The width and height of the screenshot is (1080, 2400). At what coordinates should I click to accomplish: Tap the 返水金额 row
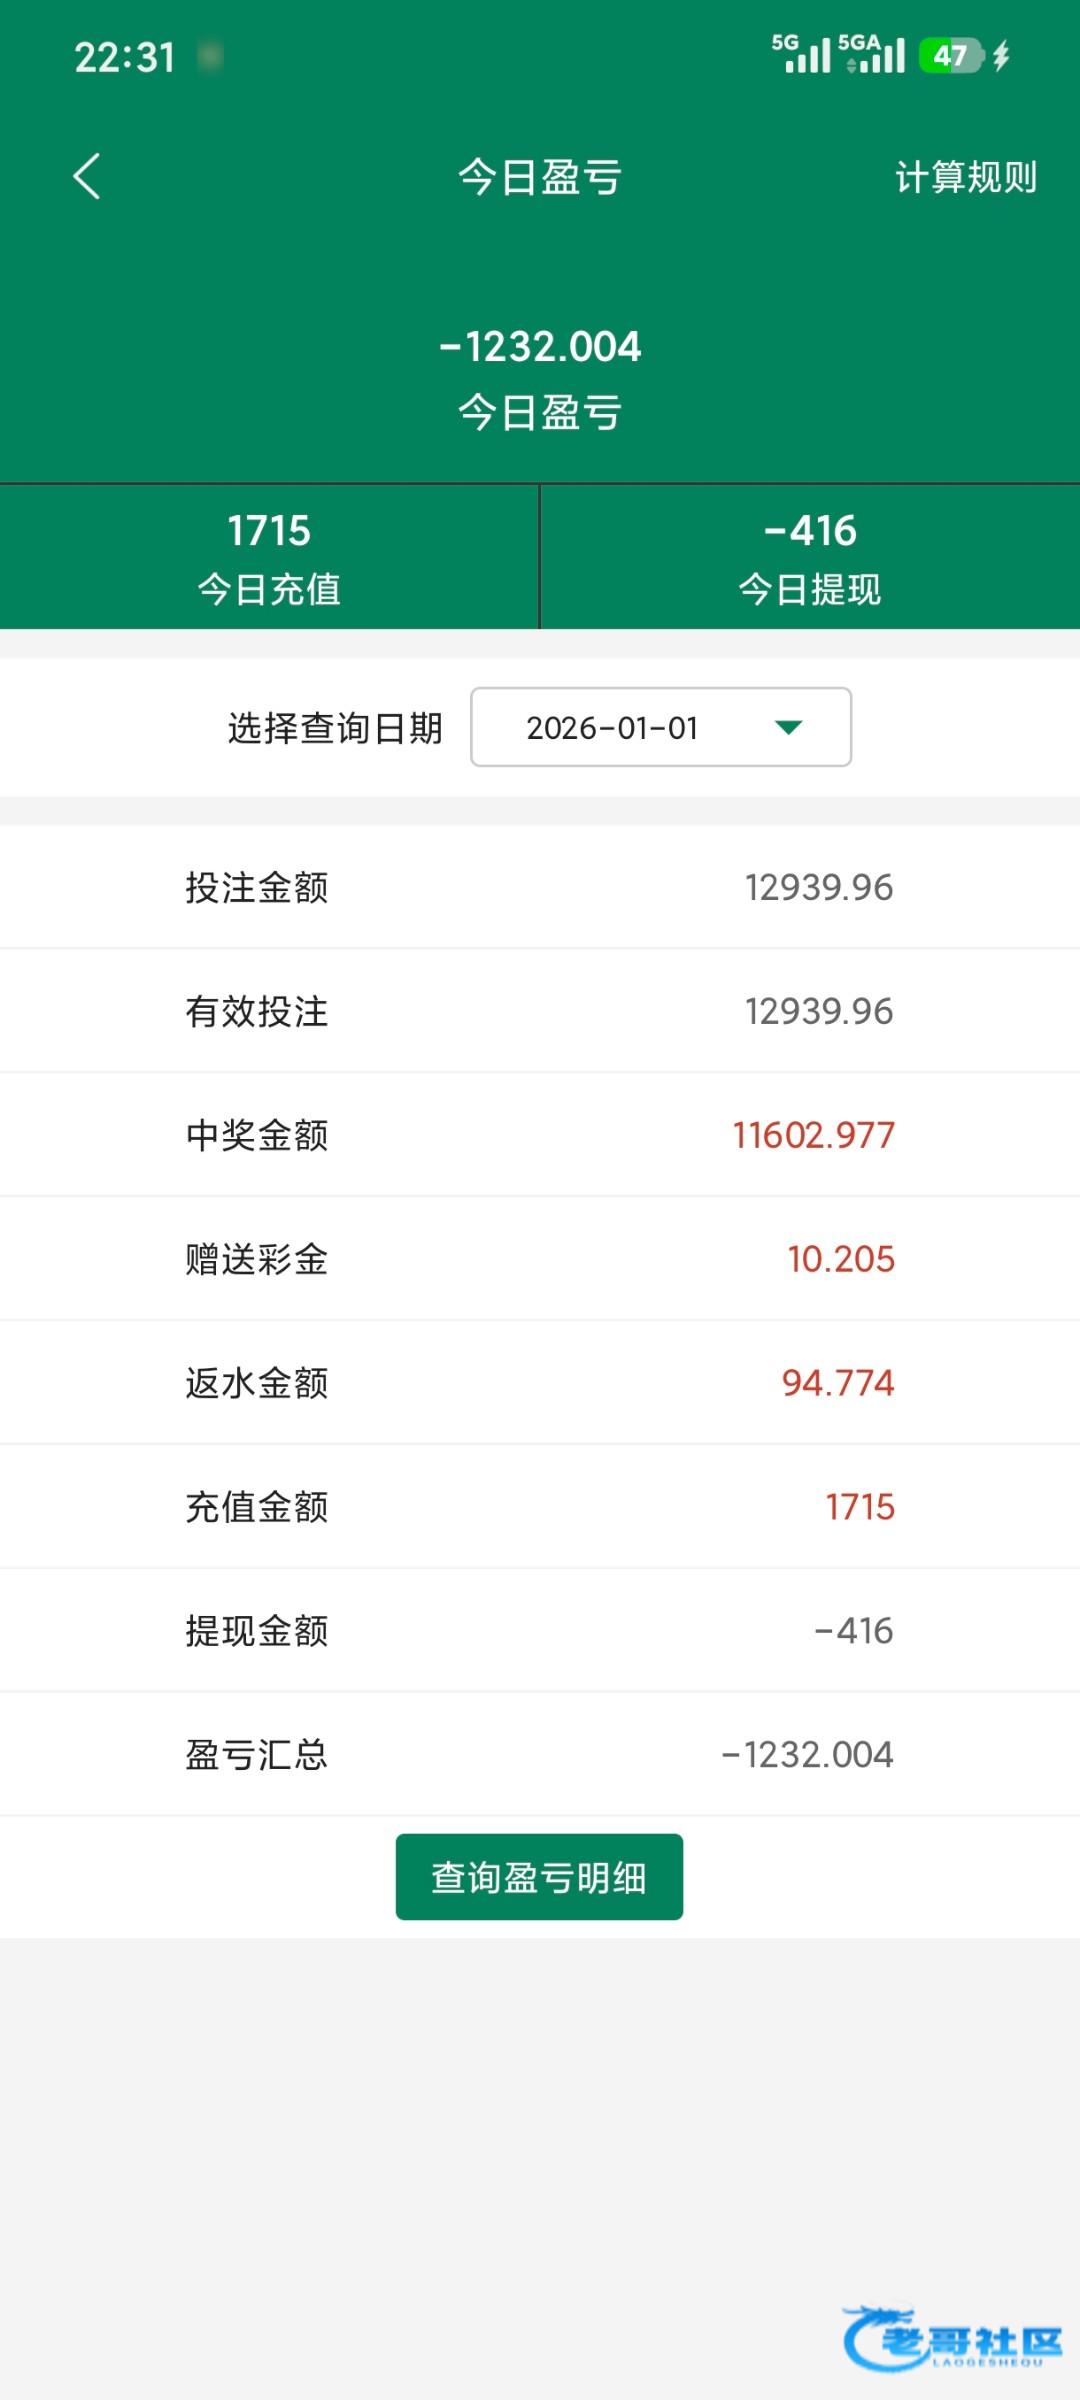[x=540, y=1383]
